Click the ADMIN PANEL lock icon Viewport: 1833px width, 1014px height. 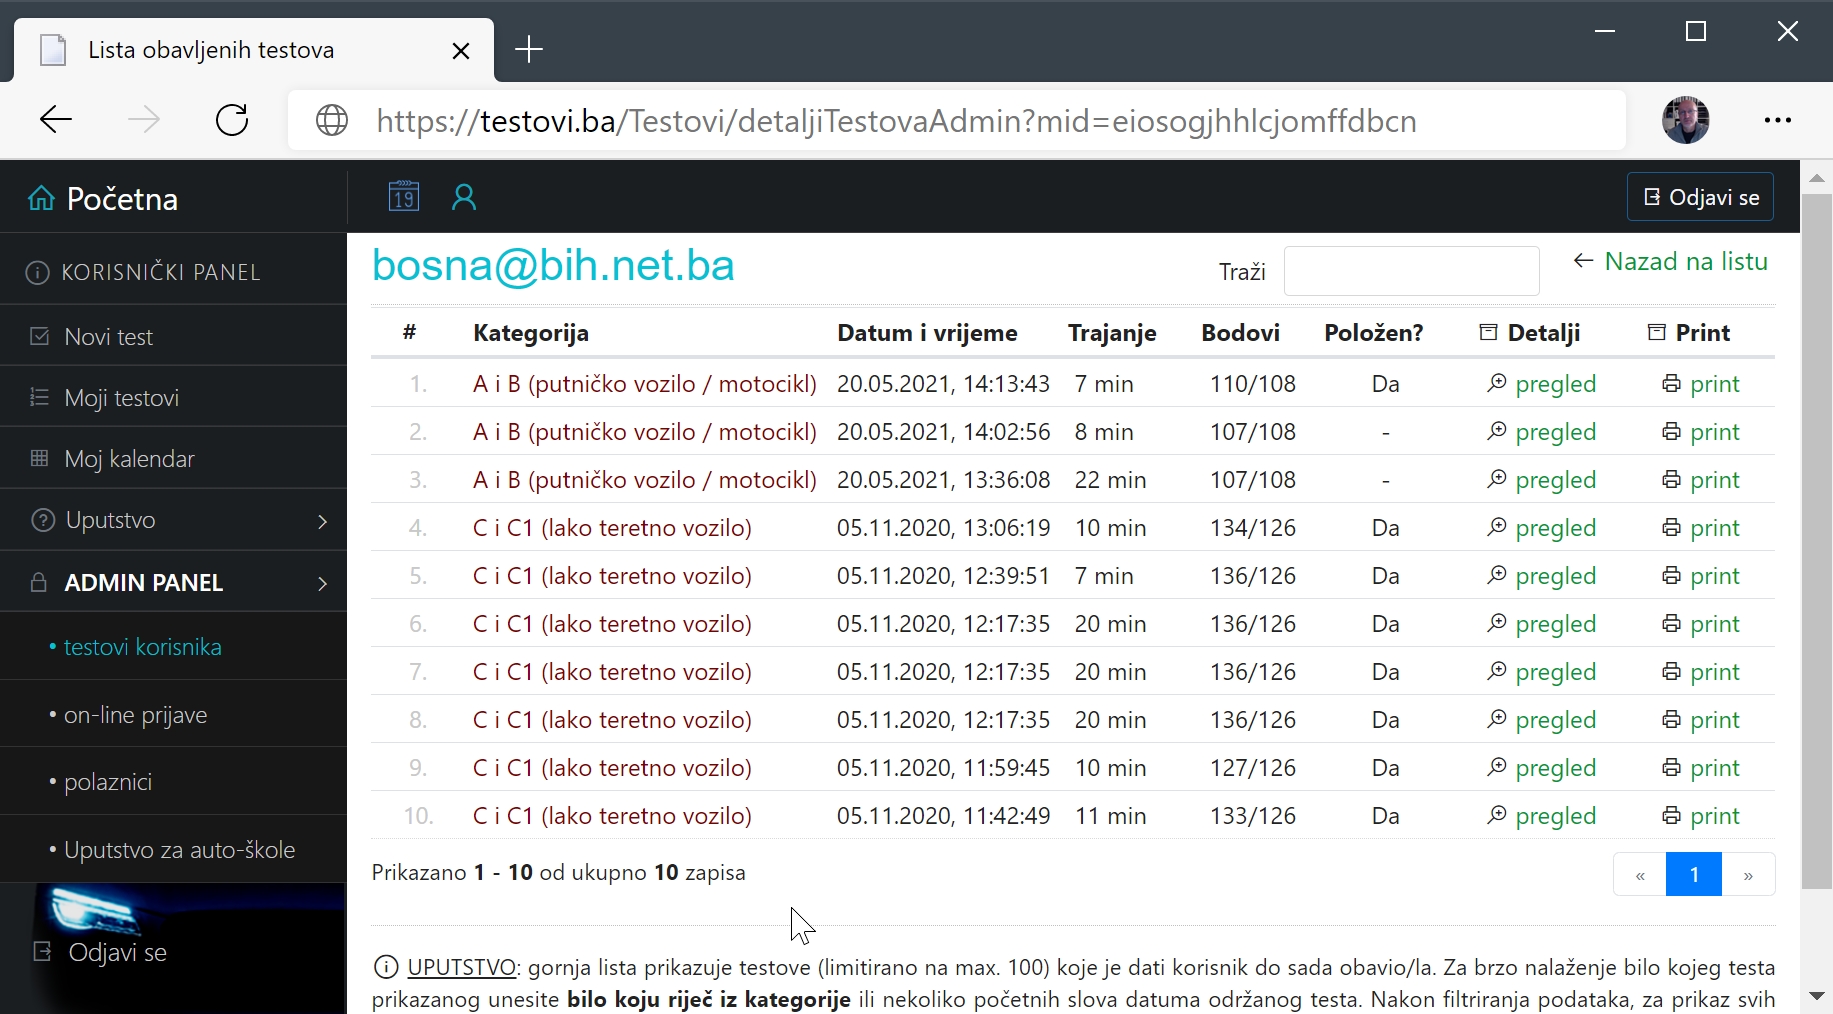(39, 582)
